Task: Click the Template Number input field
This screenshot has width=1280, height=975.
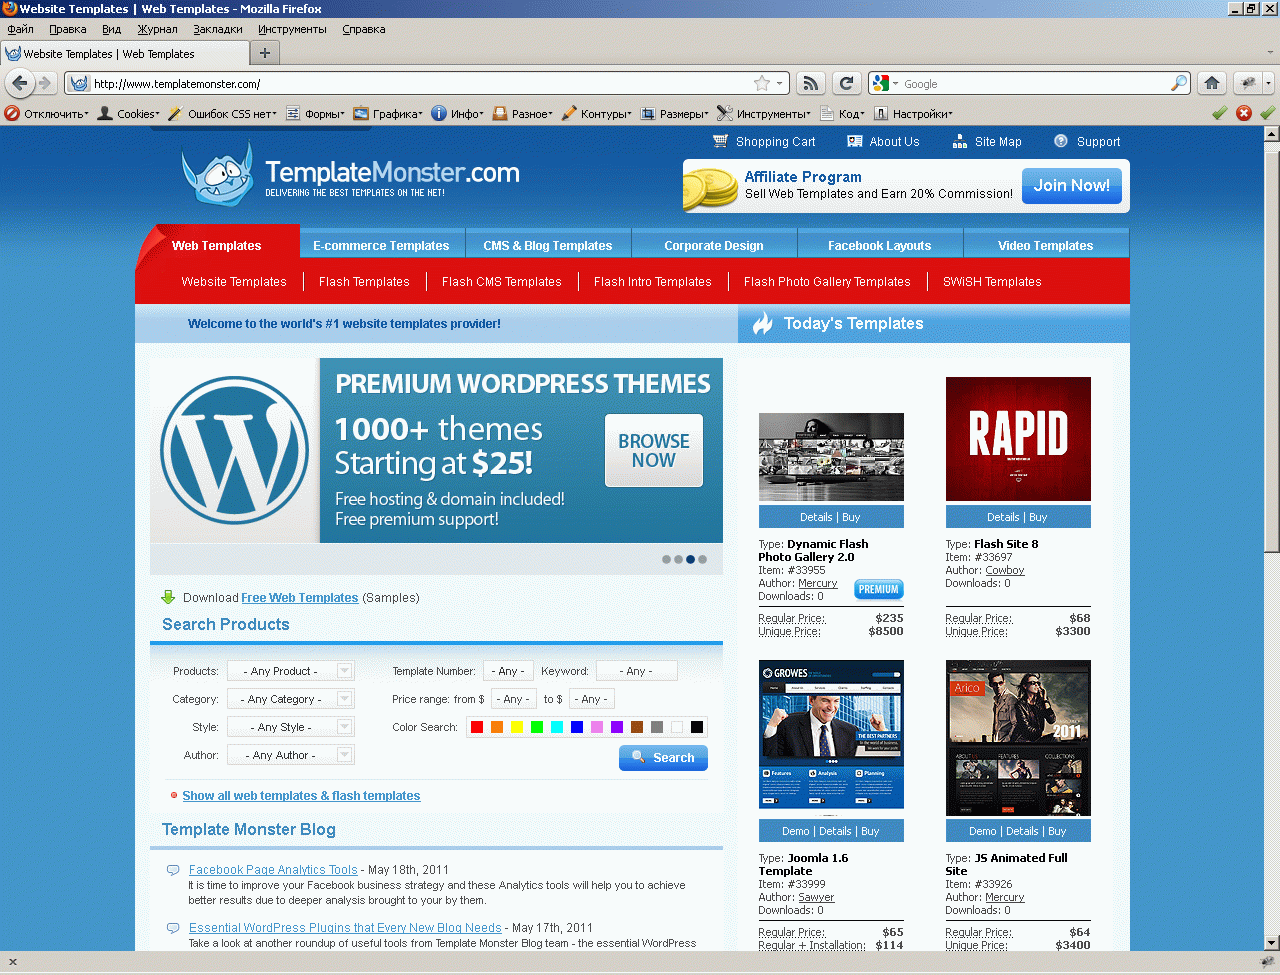Action: (508, 671)
